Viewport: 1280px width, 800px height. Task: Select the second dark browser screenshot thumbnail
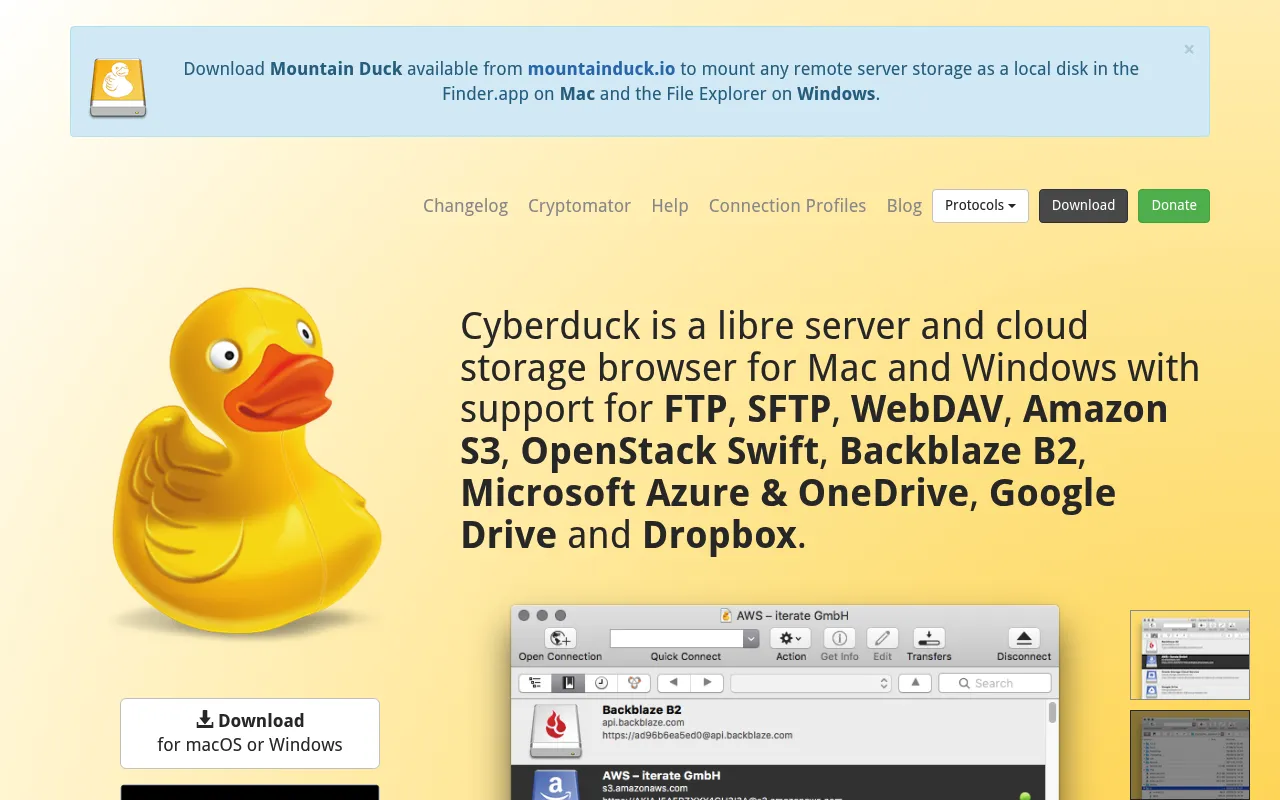pyautogui.click(x=1190, y=755)
